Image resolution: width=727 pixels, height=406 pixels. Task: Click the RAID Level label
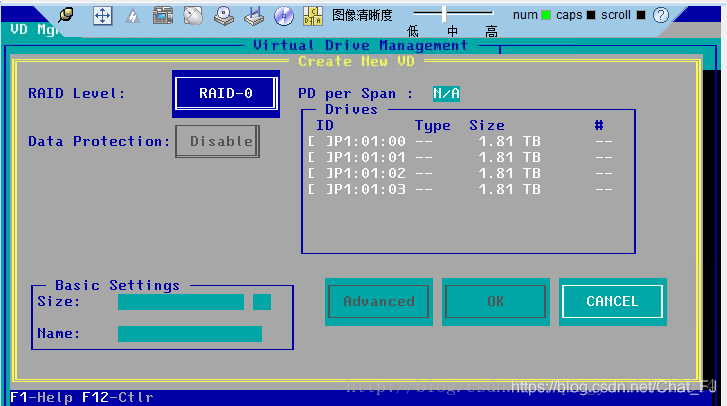coord(77,94)
